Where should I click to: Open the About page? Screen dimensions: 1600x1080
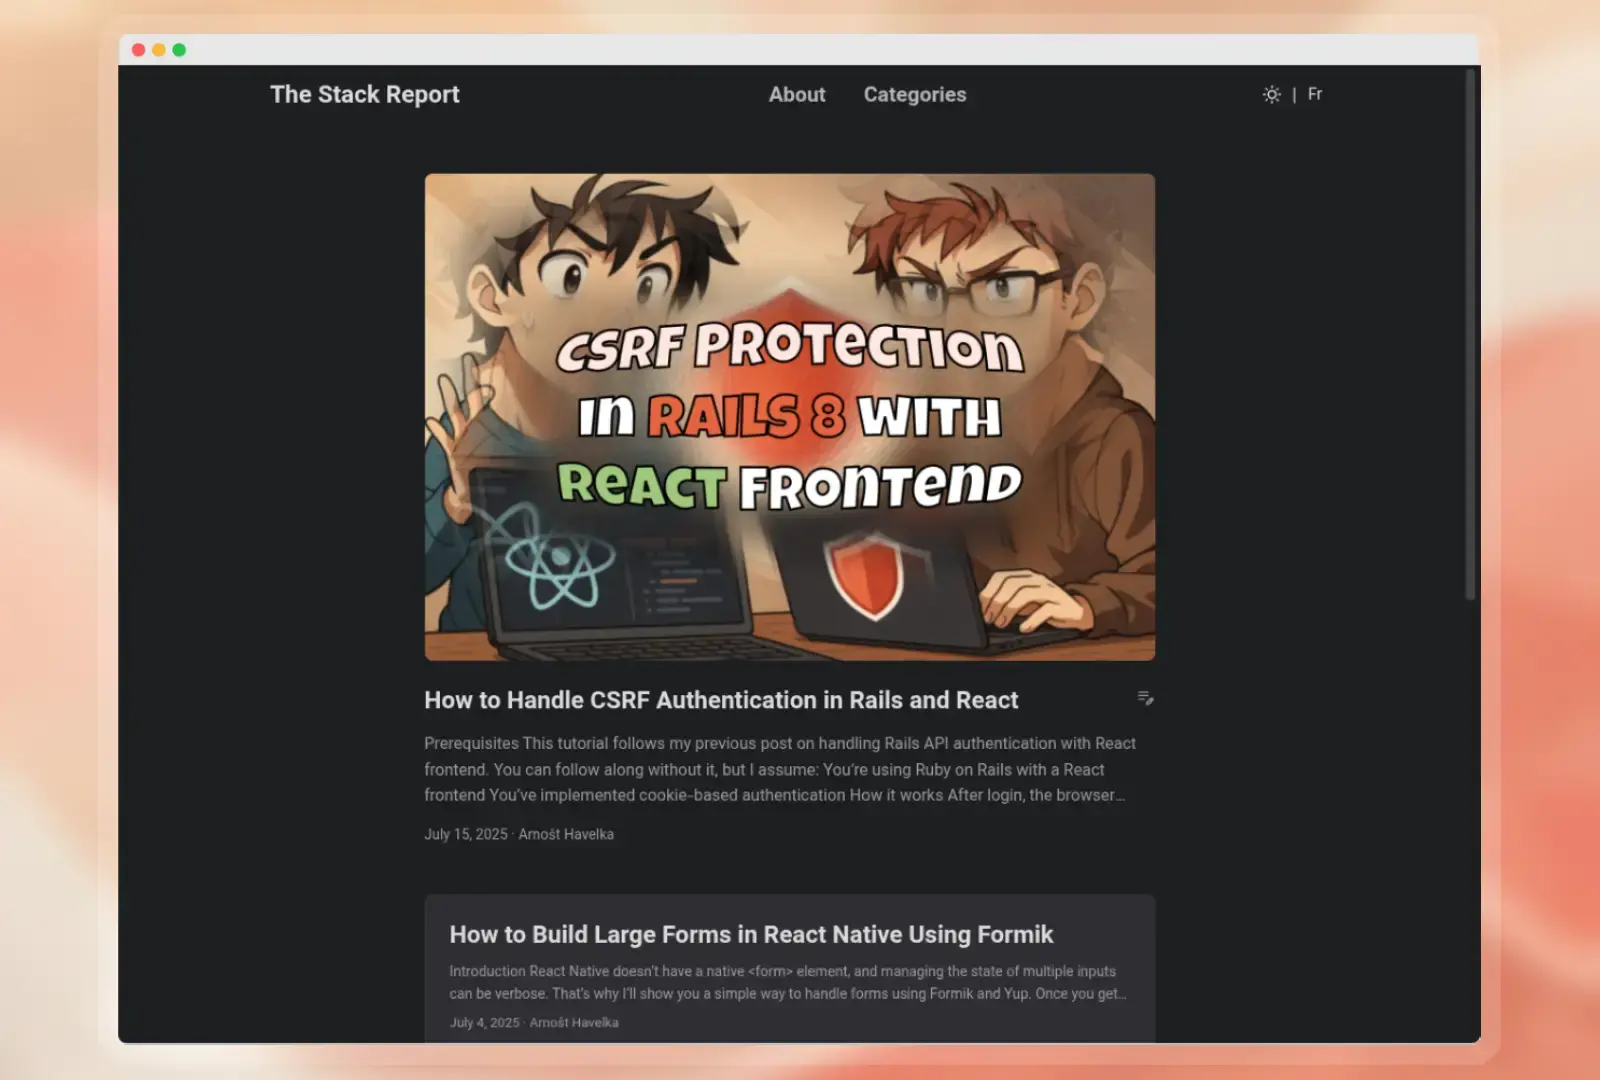[796, 94]
